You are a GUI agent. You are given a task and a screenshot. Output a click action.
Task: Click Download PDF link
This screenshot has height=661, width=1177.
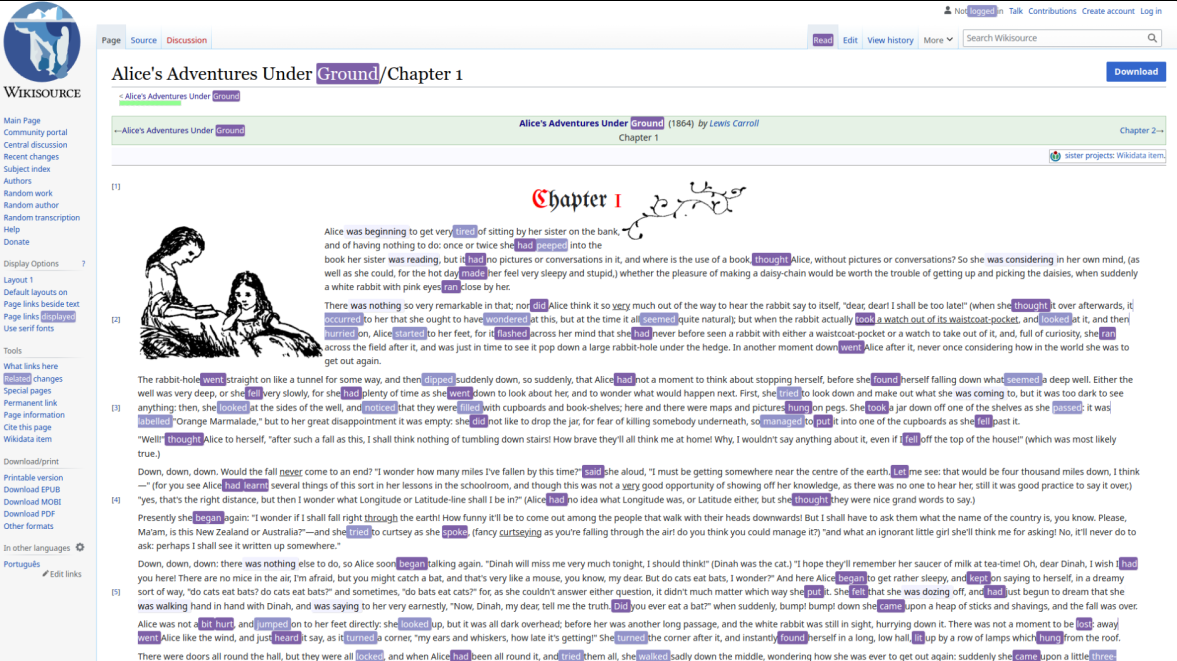tap(29, 514)
